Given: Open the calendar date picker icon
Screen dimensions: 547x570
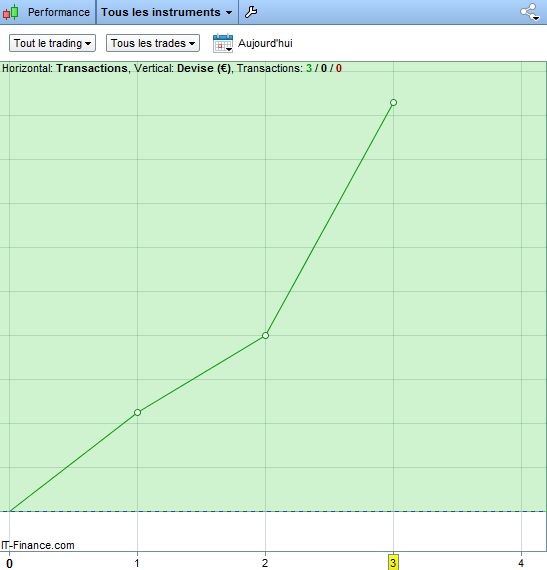Looking at the screenshot, I should pos(223,43).
